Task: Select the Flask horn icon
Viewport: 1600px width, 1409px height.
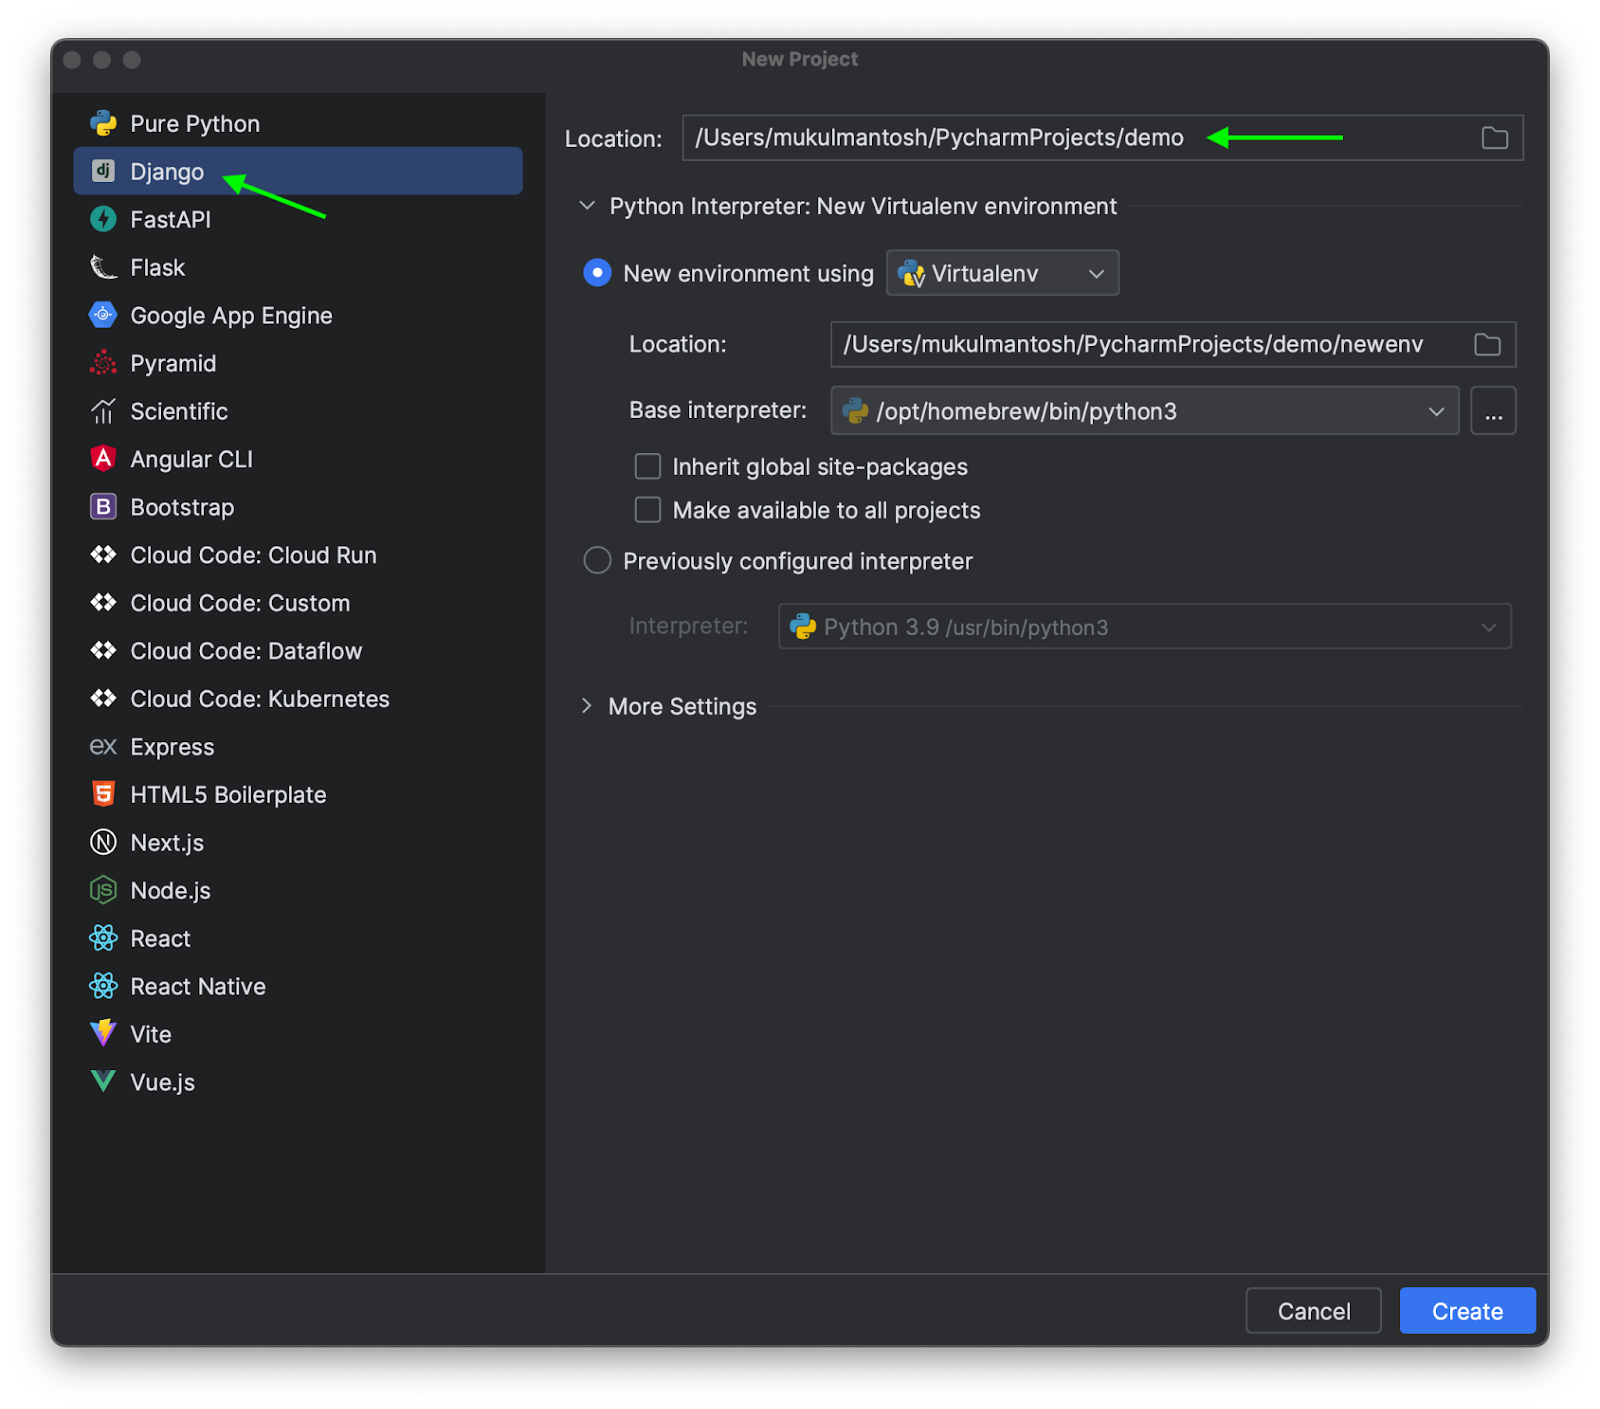Action: (103, 267)
